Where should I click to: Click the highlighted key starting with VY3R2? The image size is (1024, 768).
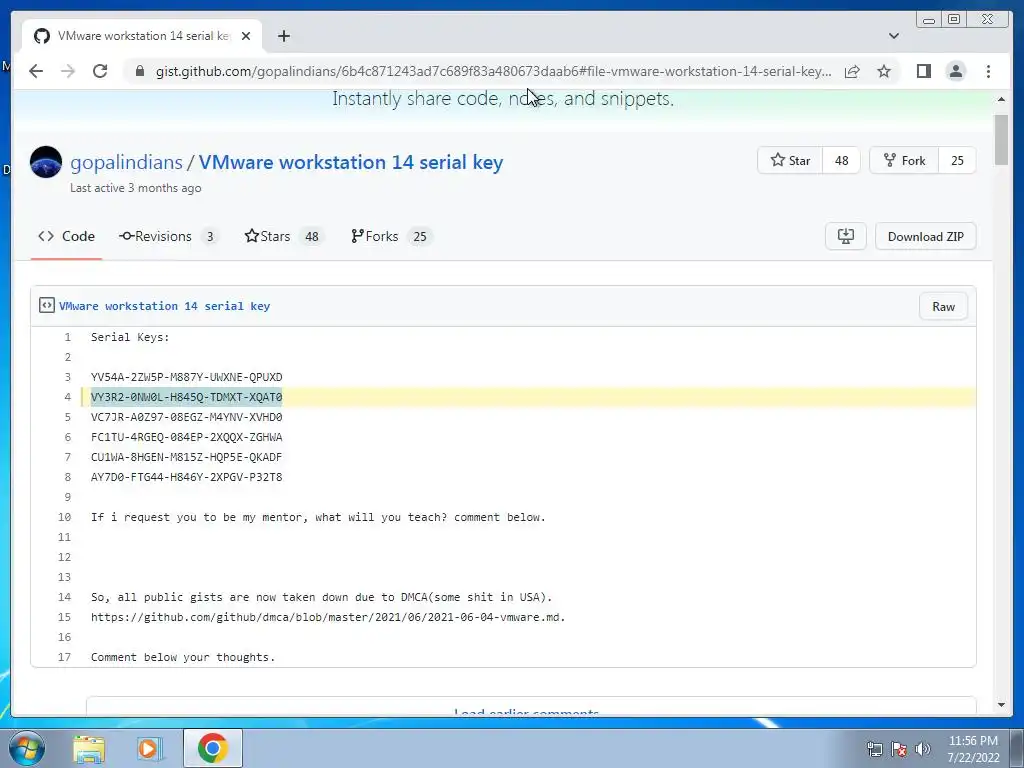tap(186, 397)
